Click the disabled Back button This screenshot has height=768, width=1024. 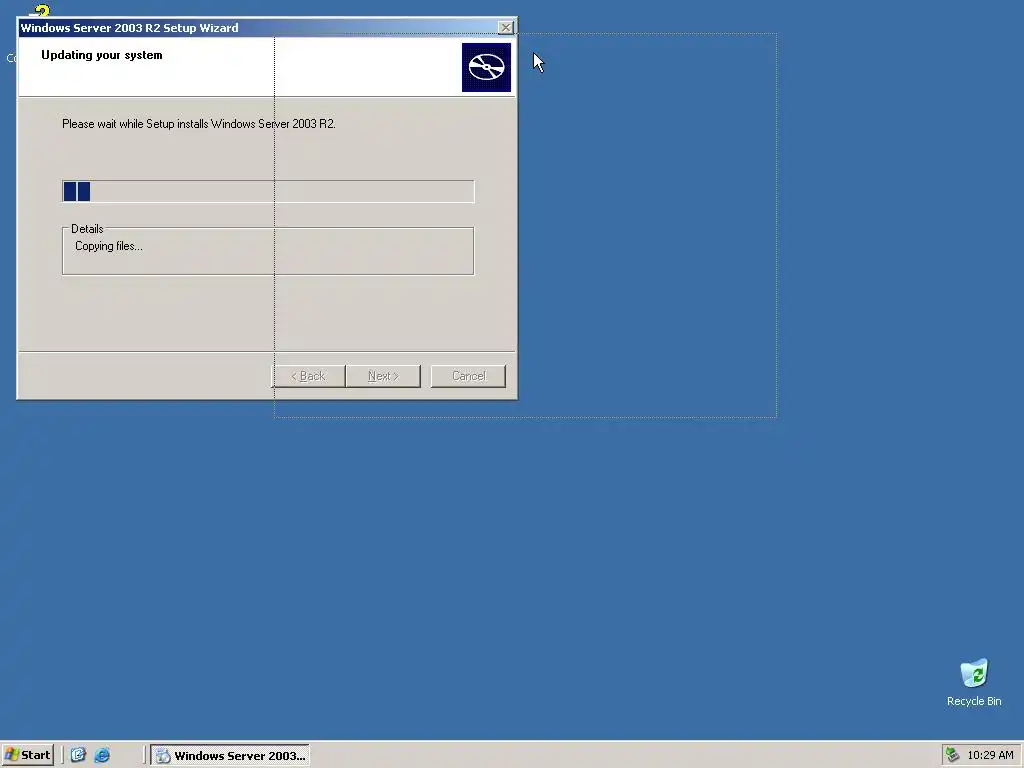[308, 376]
